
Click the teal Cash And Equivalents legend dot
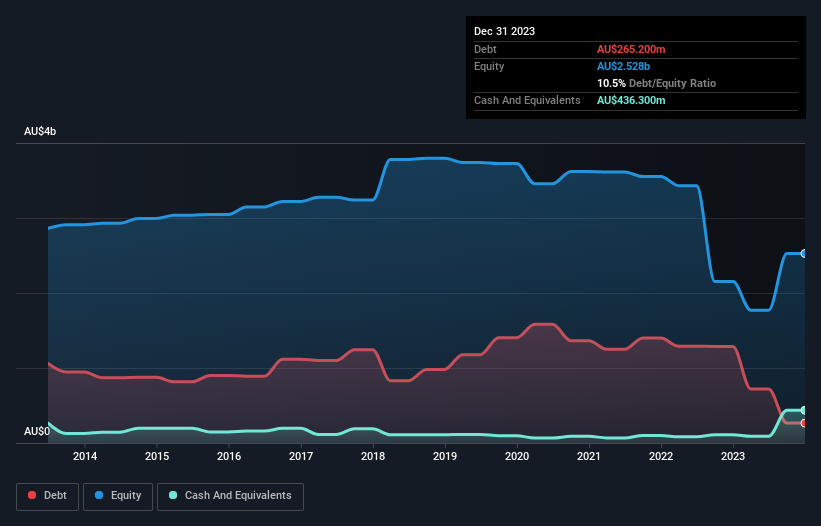173,495
